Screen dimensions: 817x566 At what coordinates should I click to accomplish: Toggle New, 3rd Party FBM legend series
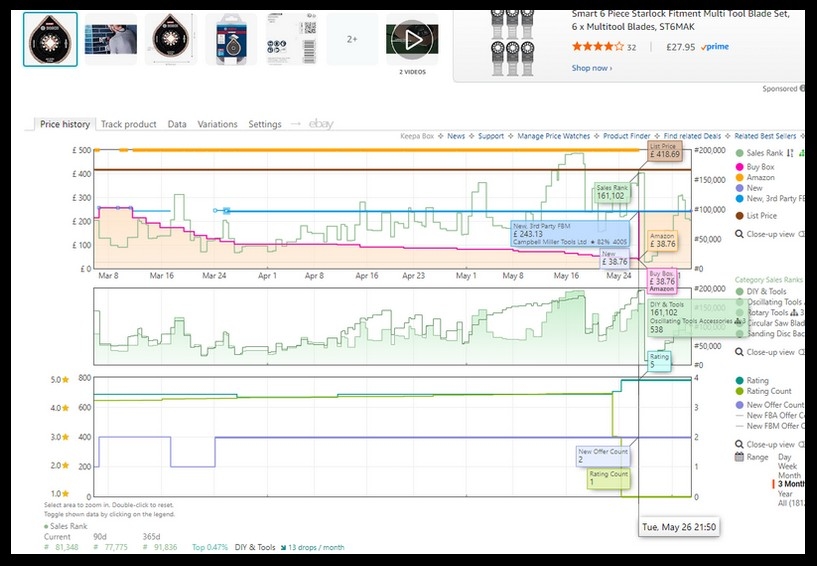click(770, 199)
